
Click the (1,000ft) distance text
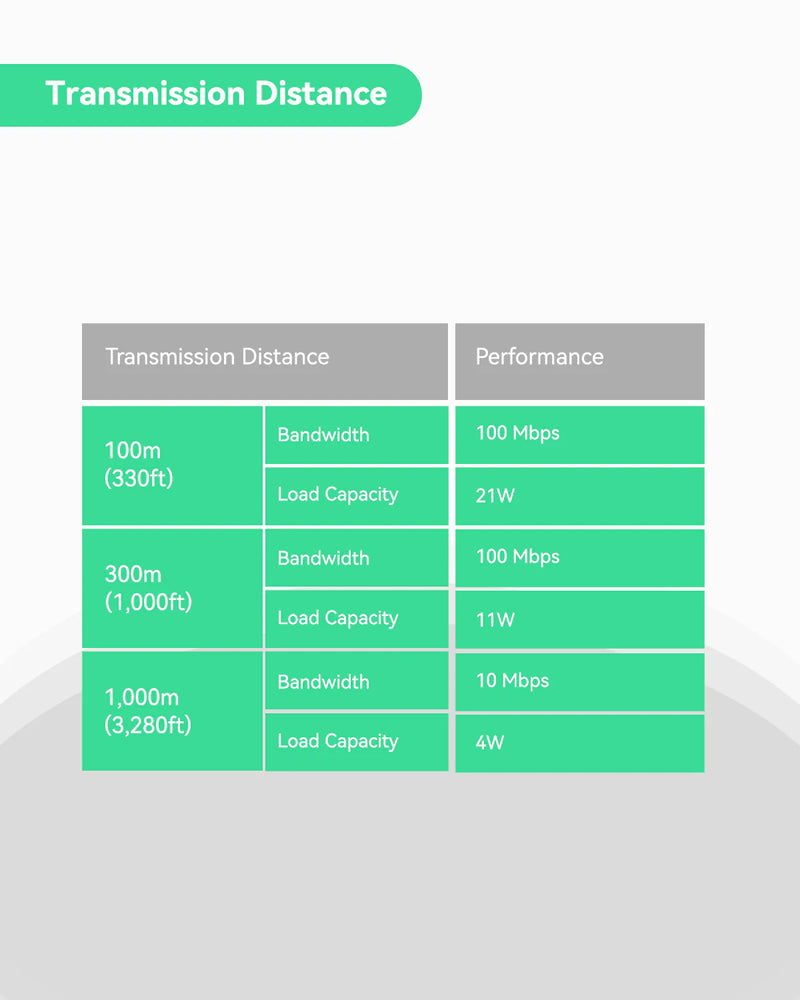(148, 603)
